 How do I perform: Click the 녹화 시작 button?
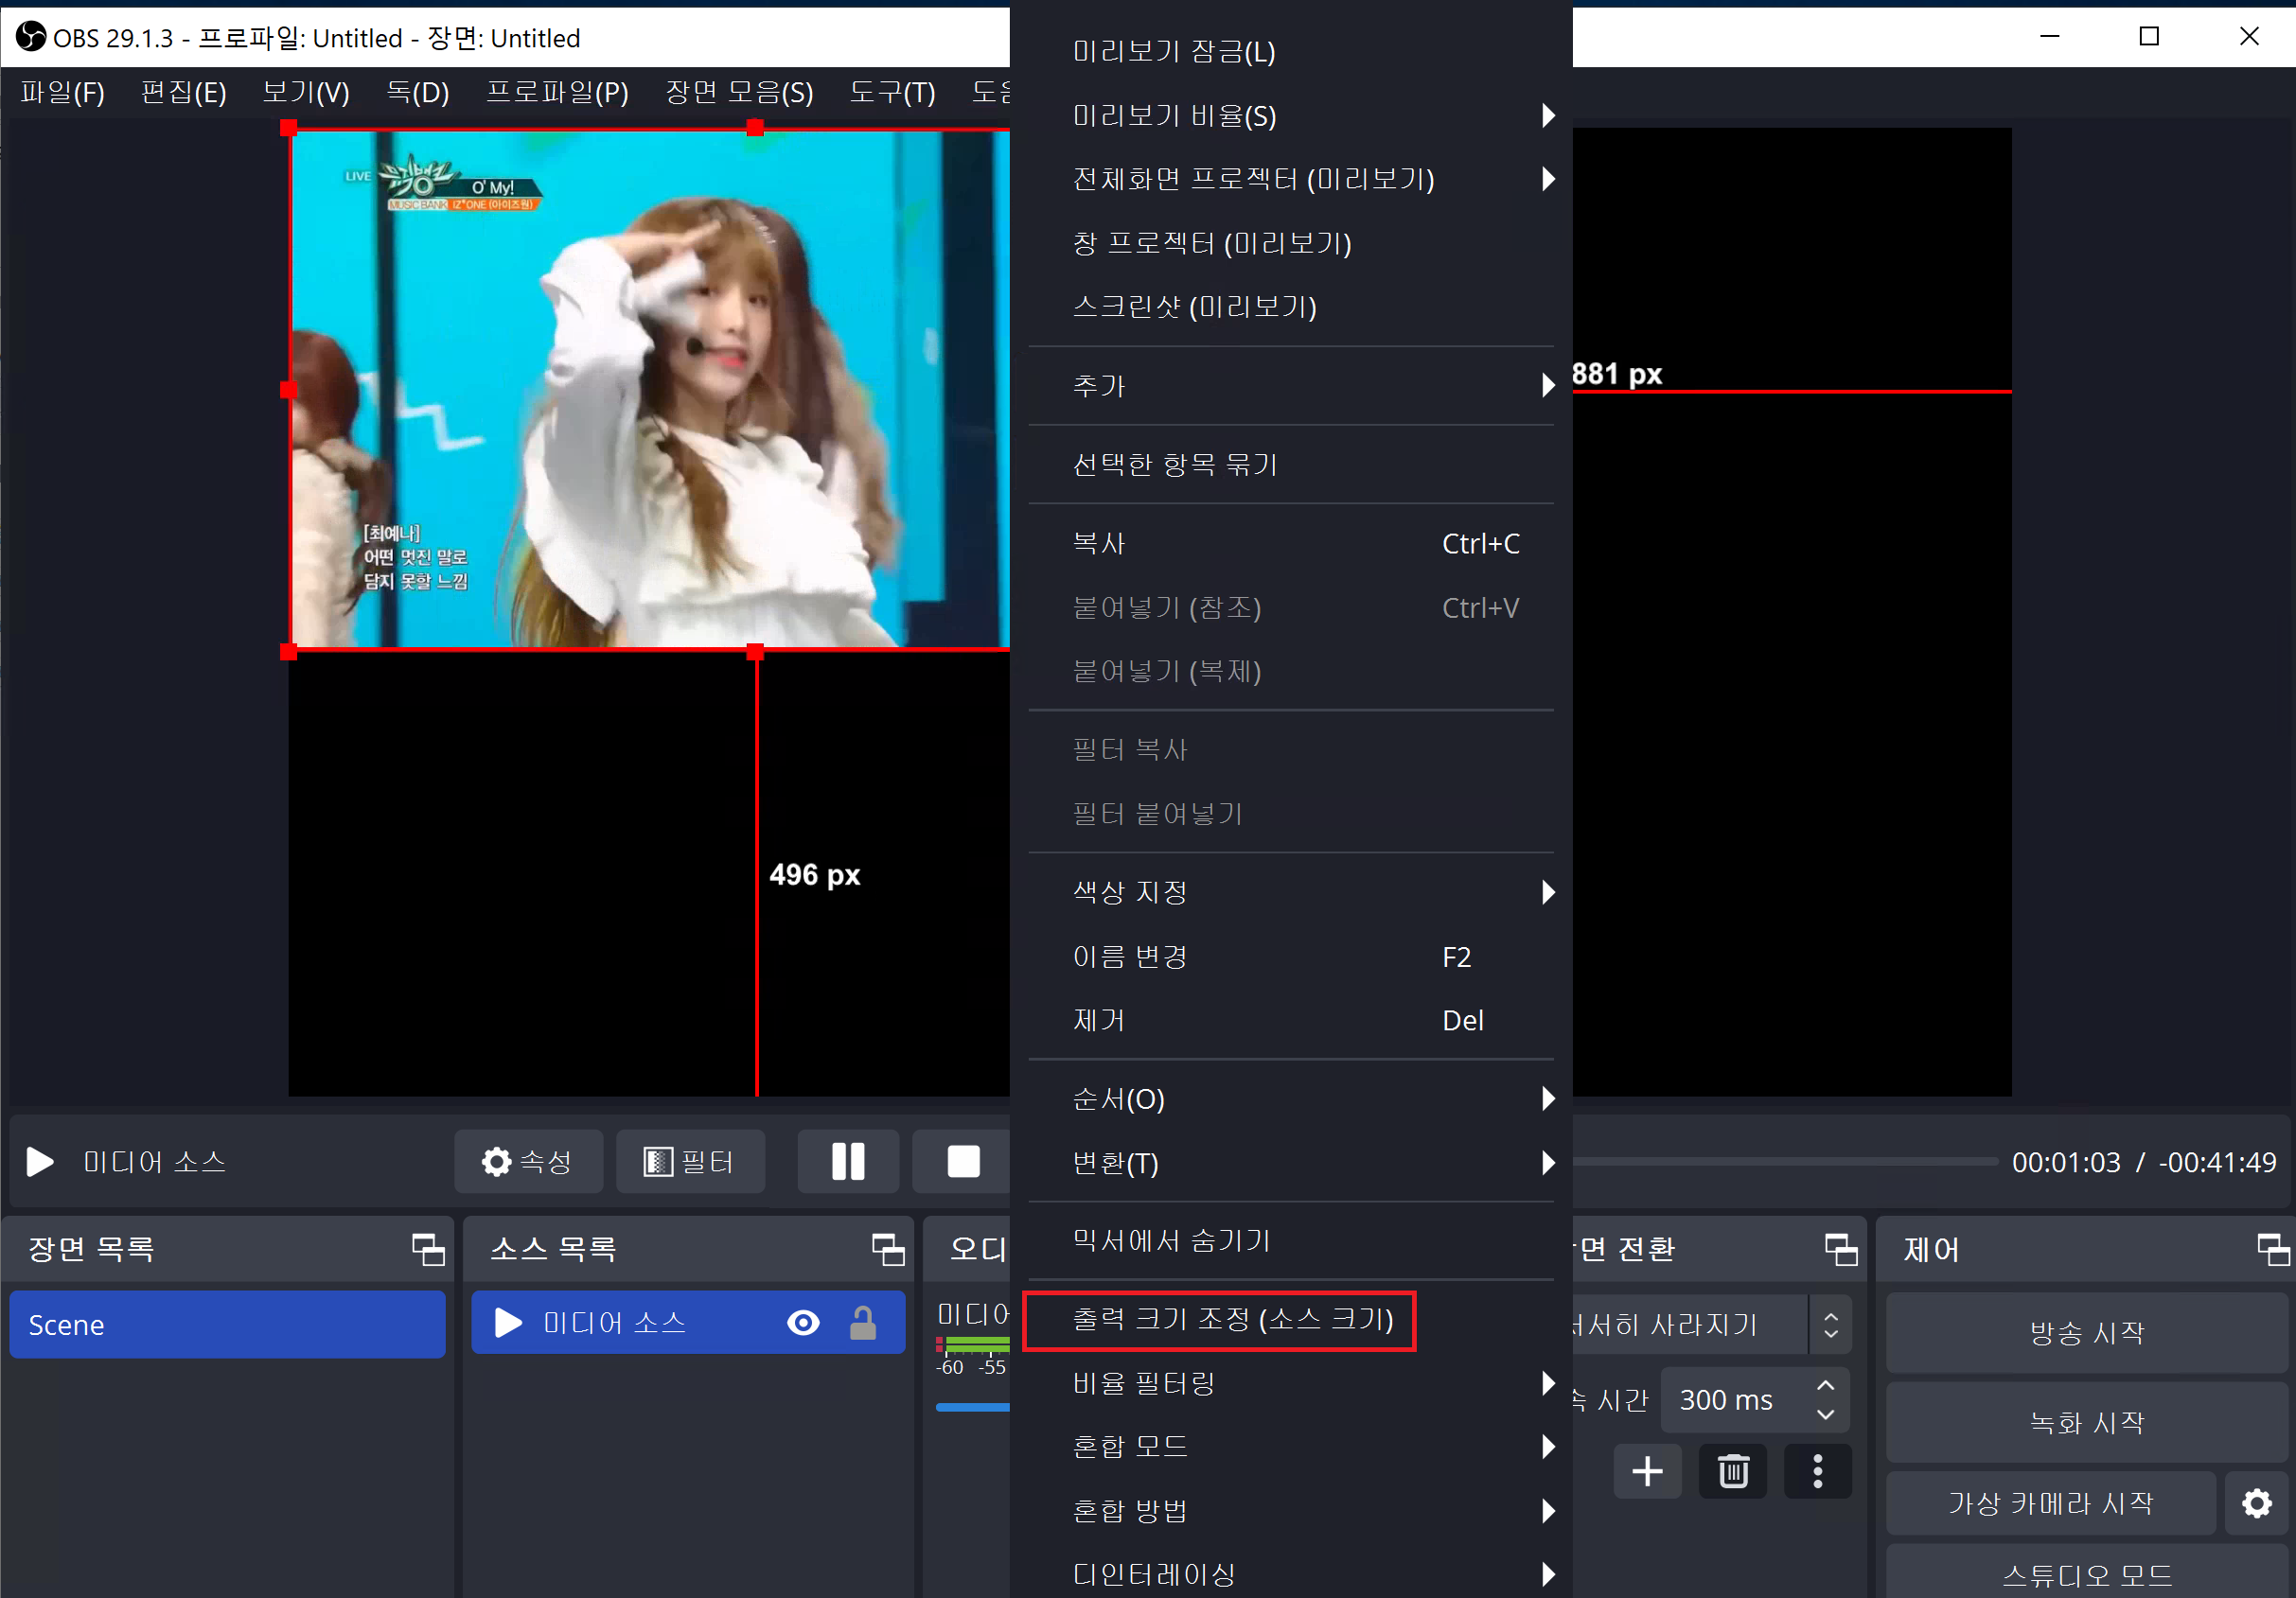coord(2086,1422)
